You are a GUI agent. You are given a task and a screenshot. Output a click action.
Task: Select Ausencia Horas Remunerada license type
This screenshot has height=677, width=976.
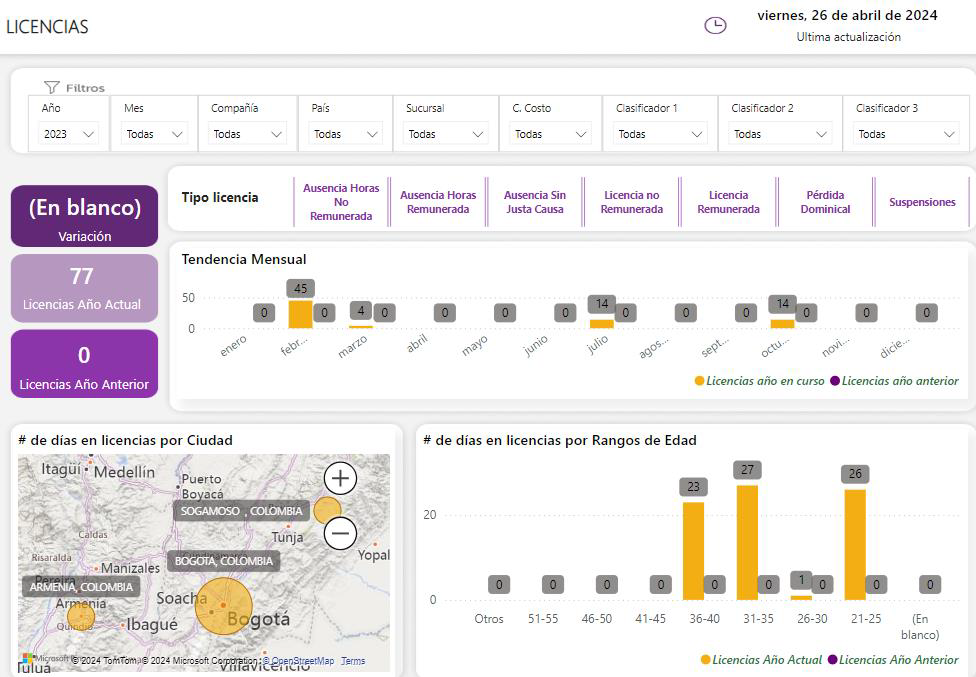[x=438, y=202]
